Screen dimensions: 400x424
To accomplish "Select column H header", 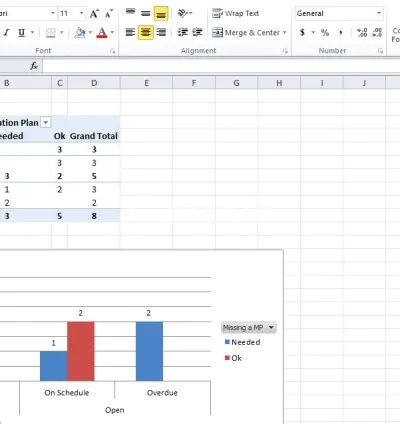I will click(x=279, y=83).
